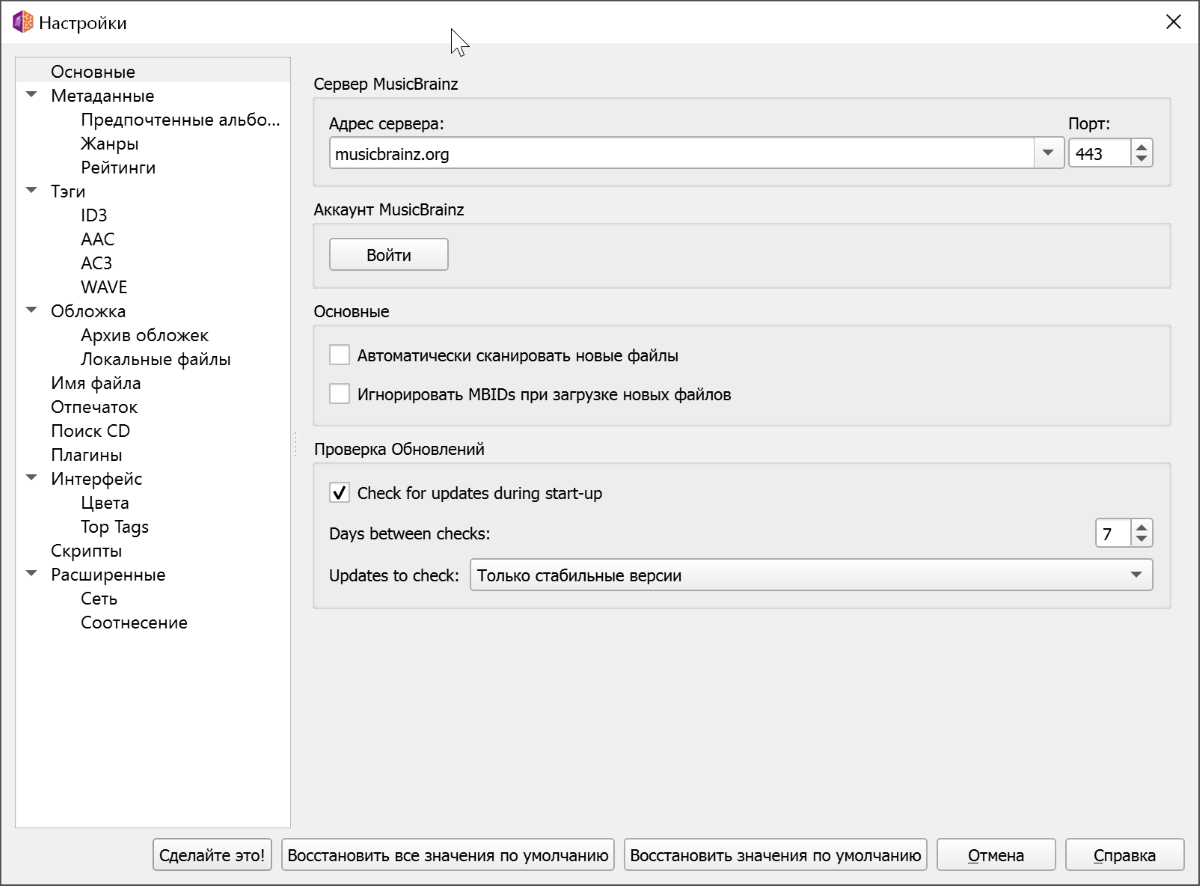
Task: Click the Справка help button
Action: point(1125,855)
